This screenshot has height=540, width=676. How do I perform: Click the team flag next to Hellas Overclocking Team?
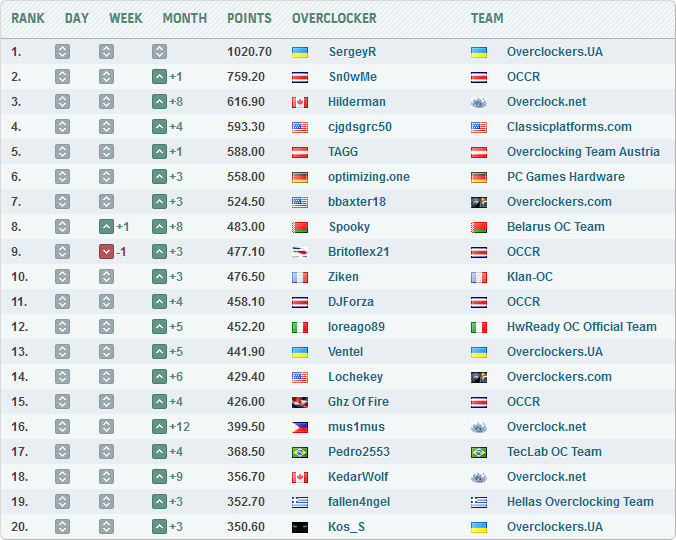pyautogui.click(x=479, y=502)
